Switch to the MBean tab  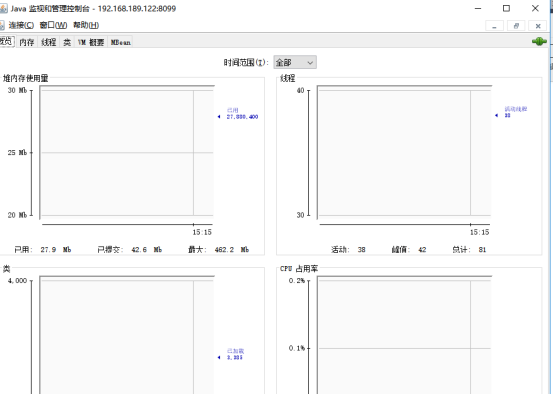pos(120,42)
